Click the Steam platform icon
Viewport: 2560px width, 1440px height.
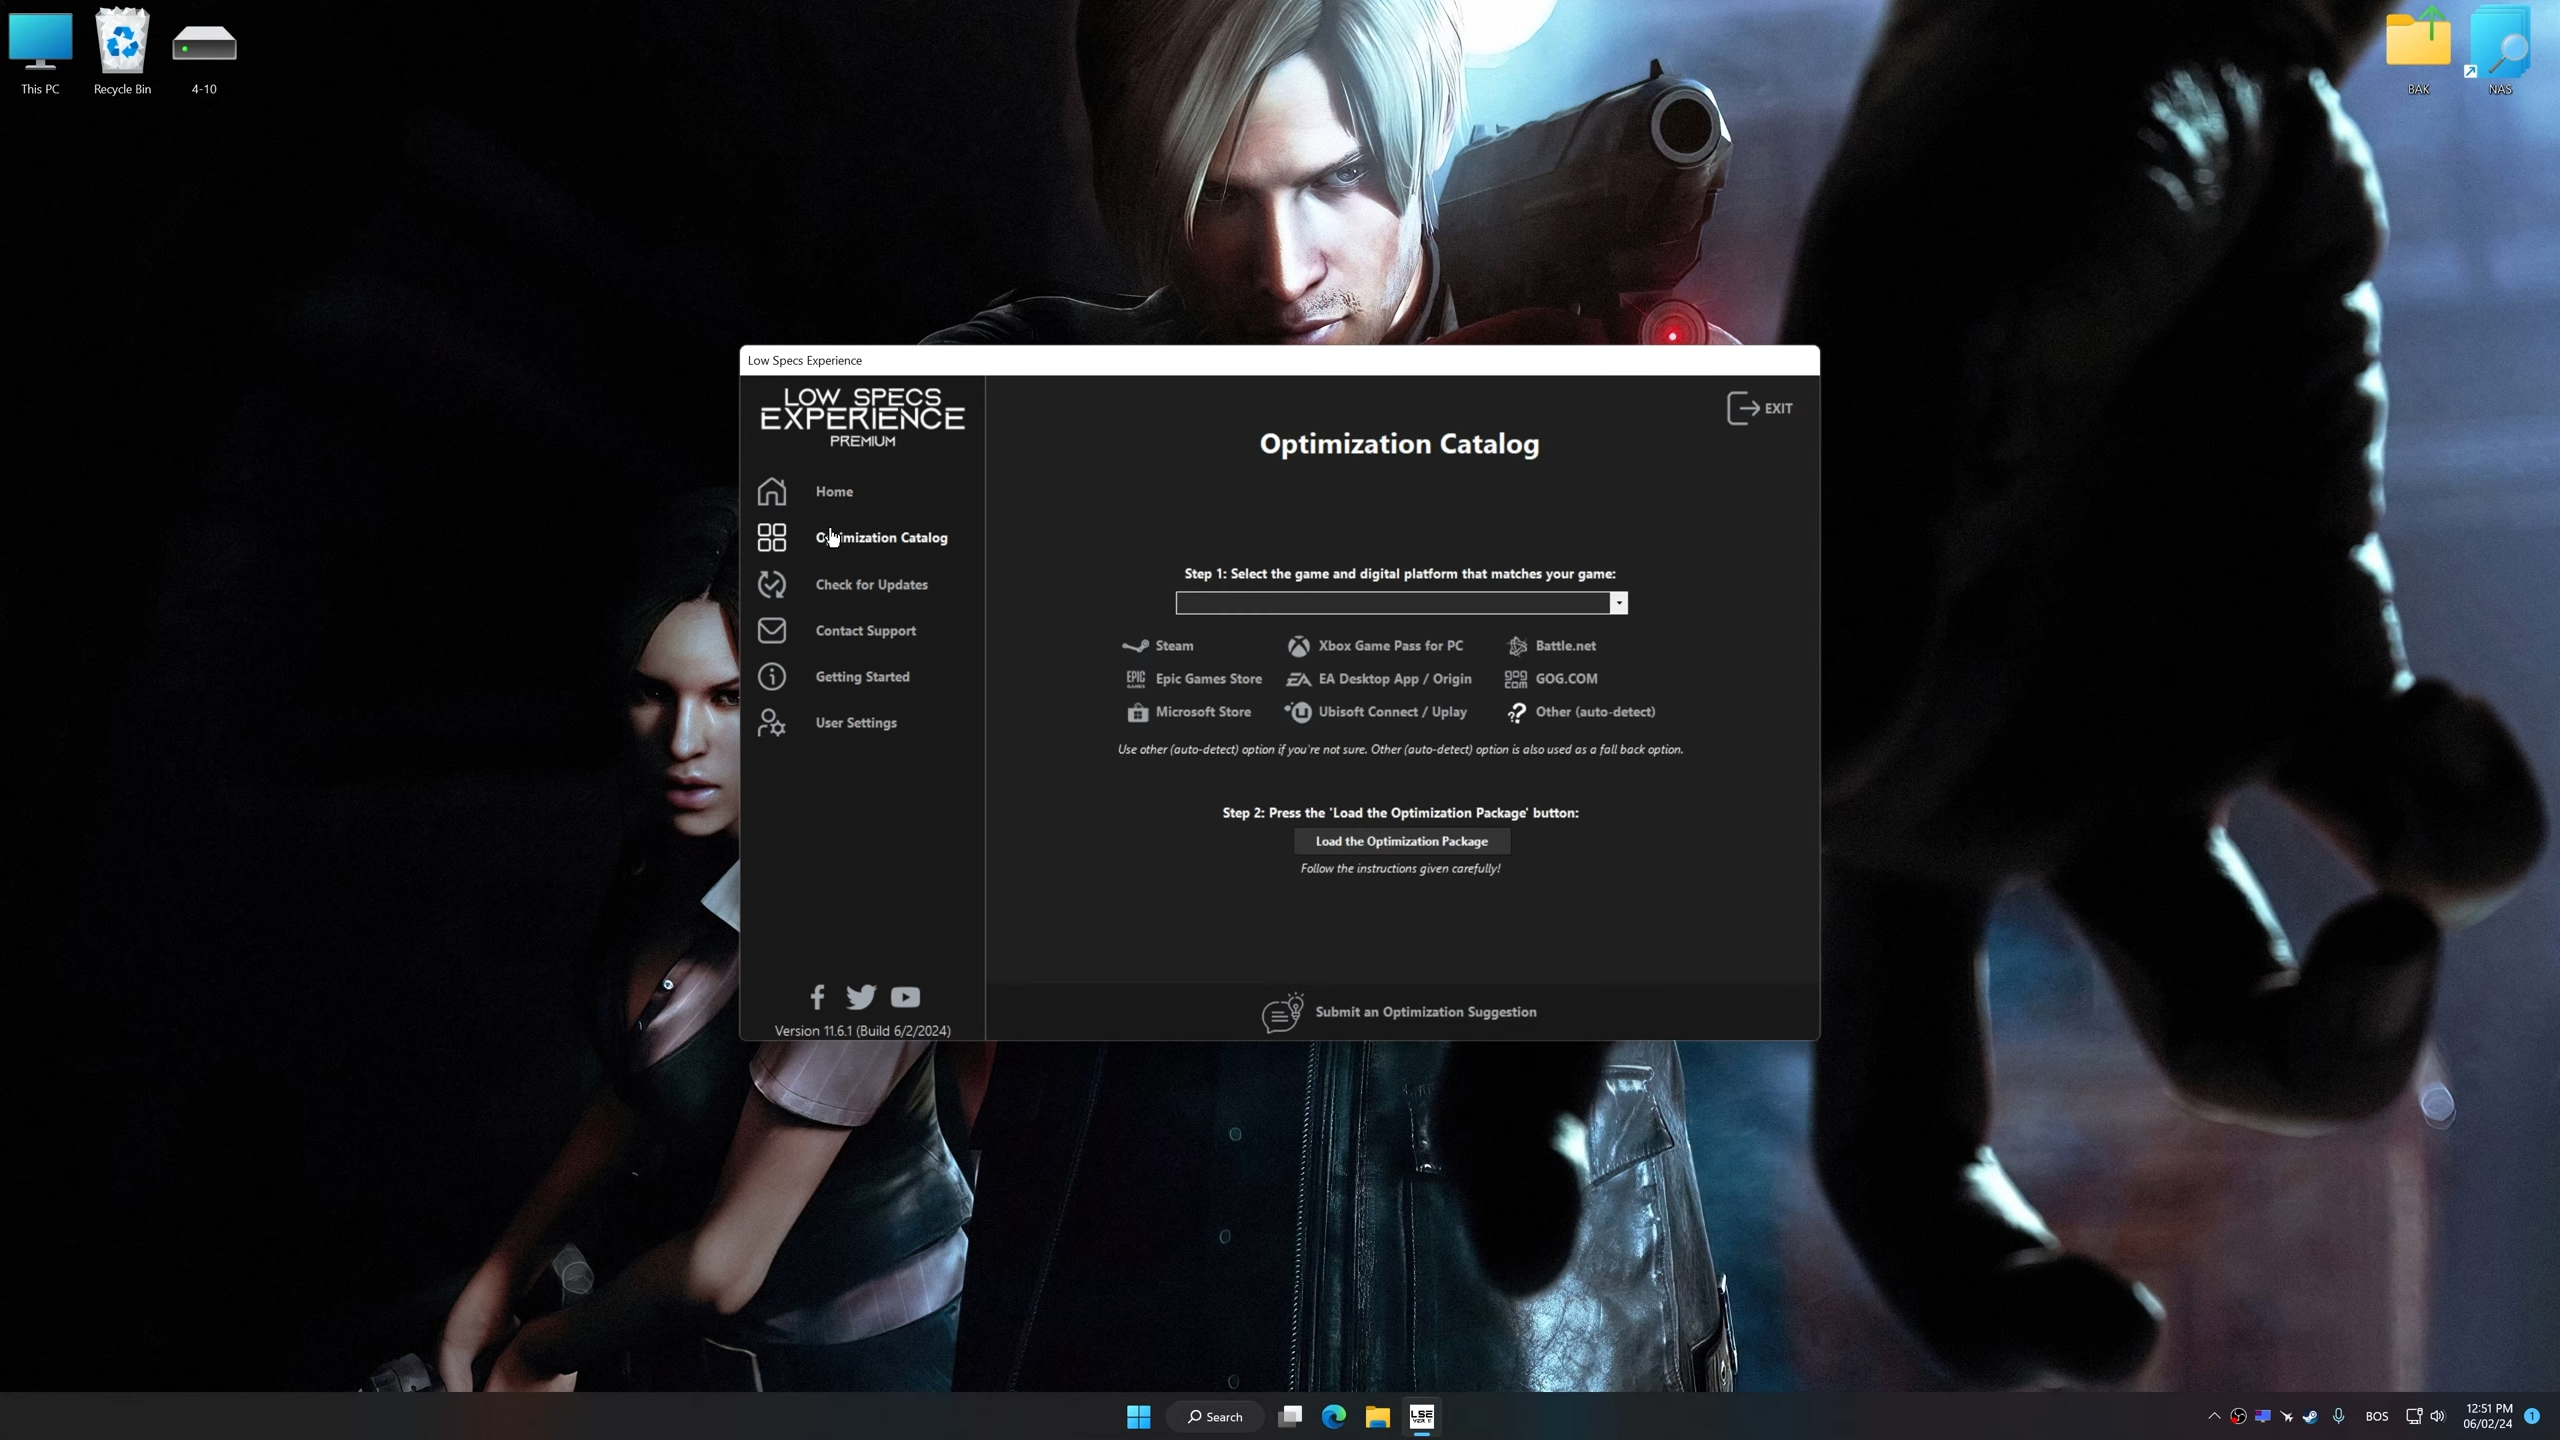1135,646
